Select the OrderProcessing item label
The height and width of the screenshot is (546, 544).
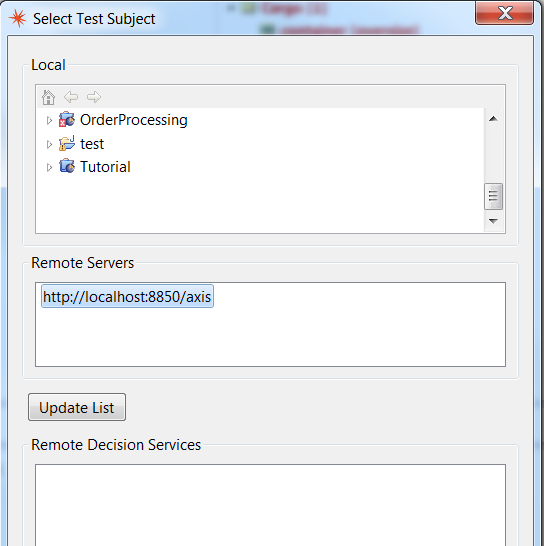[x=134, y=120]
